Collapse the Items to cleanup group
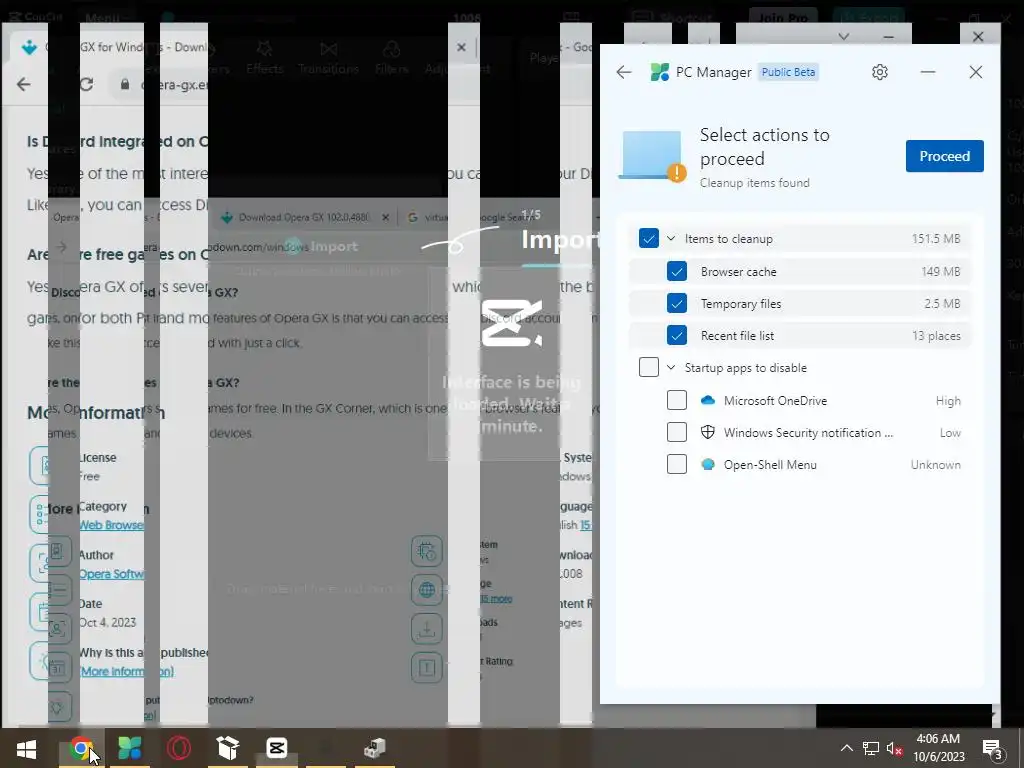The image size is (1024, 768). [x=671, y=238]
